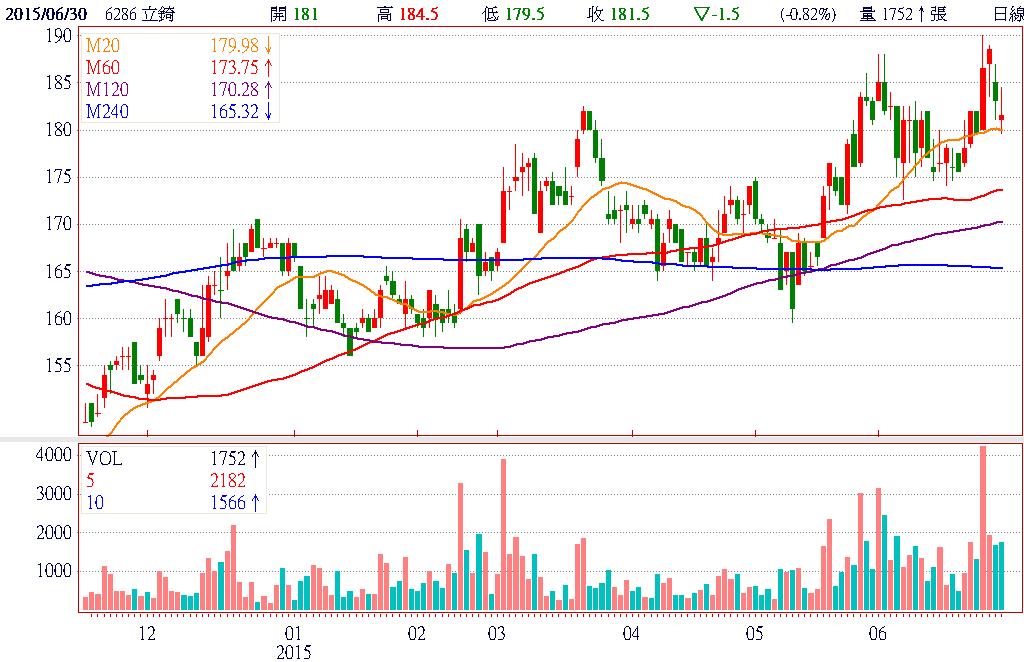Click the up arrow in the header volume reading

tap(917, 13)
